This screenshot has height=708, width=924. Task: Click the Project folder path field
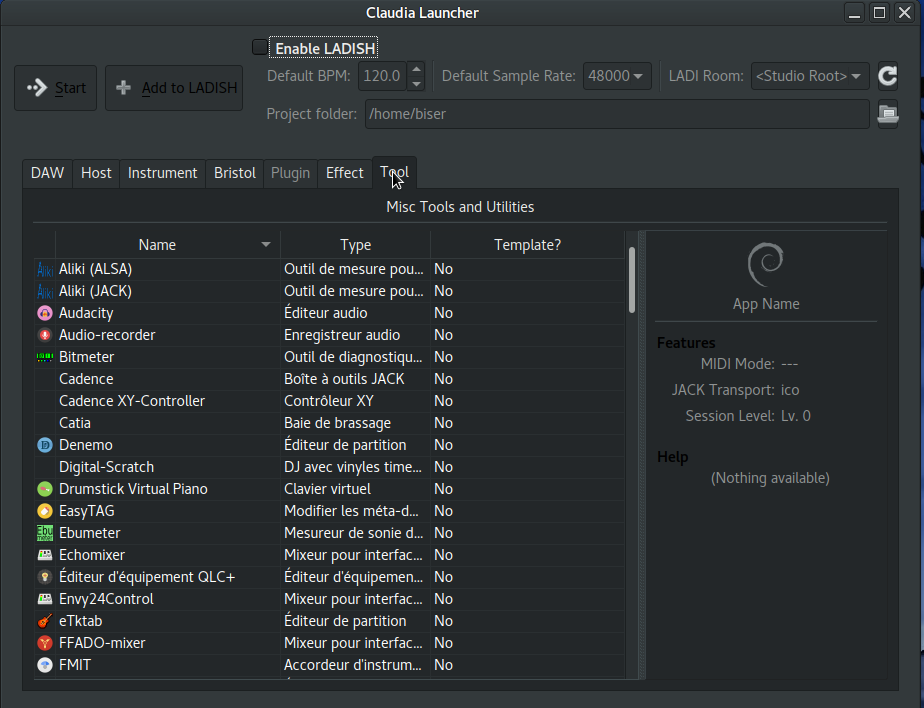[x=617, y=114]
